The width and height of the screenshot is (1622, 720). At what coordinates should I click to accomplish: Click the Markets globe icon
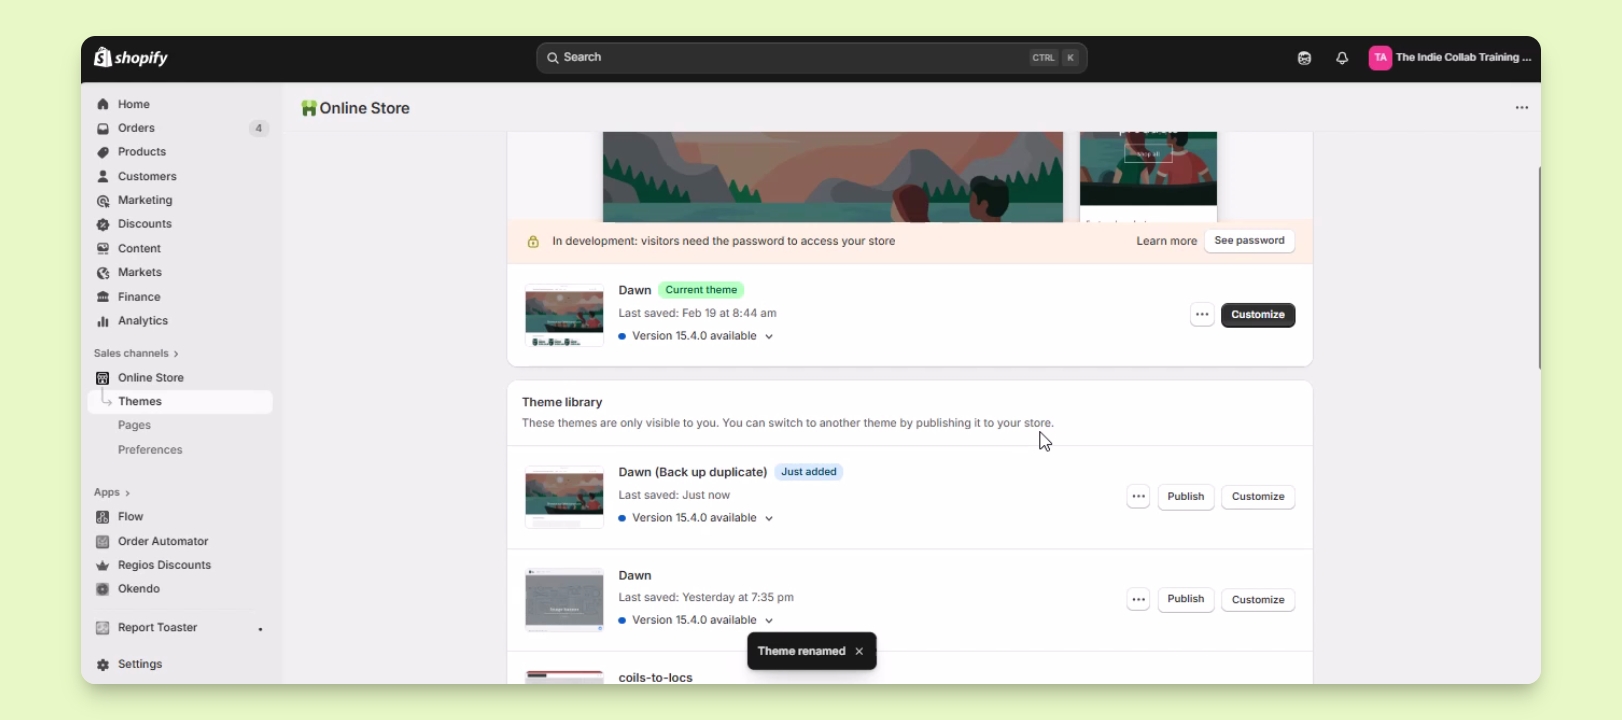coord(103,272)
